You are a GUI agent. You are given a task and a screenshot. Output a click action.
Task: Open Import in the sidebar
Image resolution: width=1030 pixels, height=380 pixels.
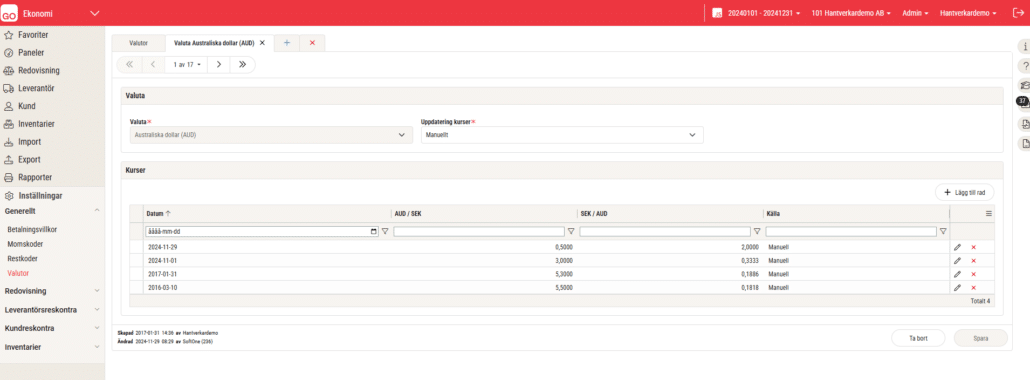(x=30, y=141)
